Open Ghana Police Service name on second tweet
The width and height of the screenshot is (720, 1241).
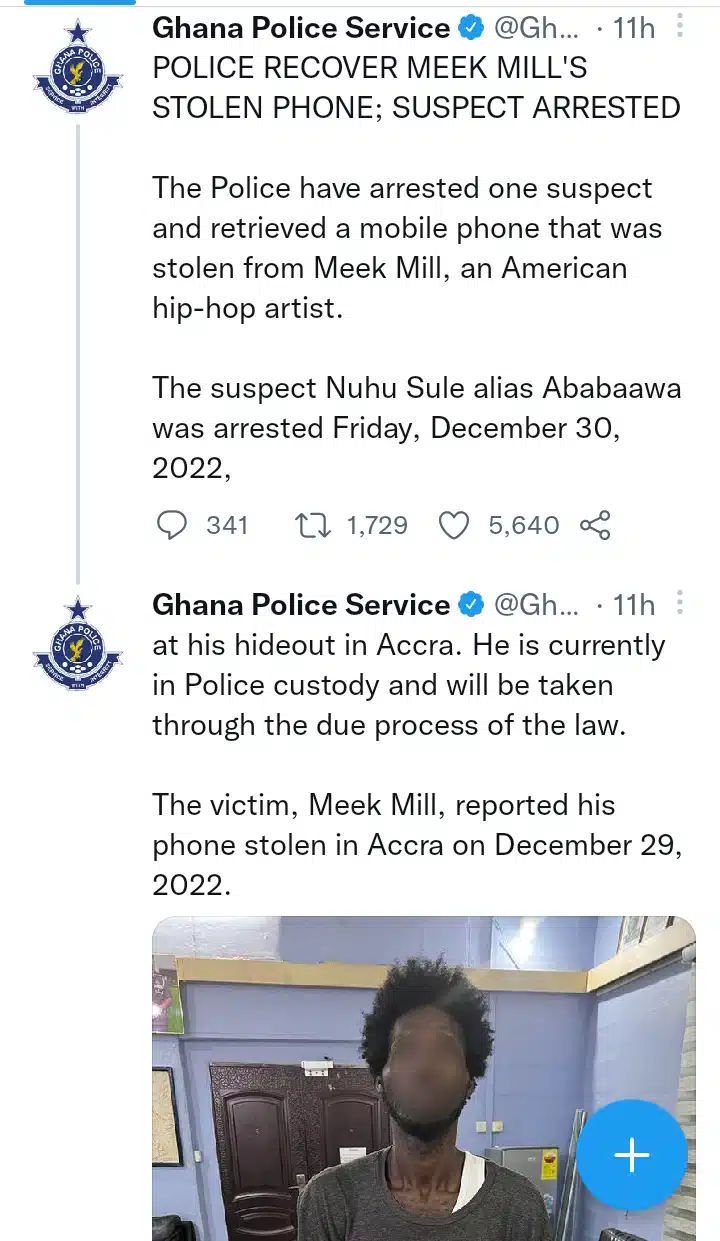(x=300, y=605)
